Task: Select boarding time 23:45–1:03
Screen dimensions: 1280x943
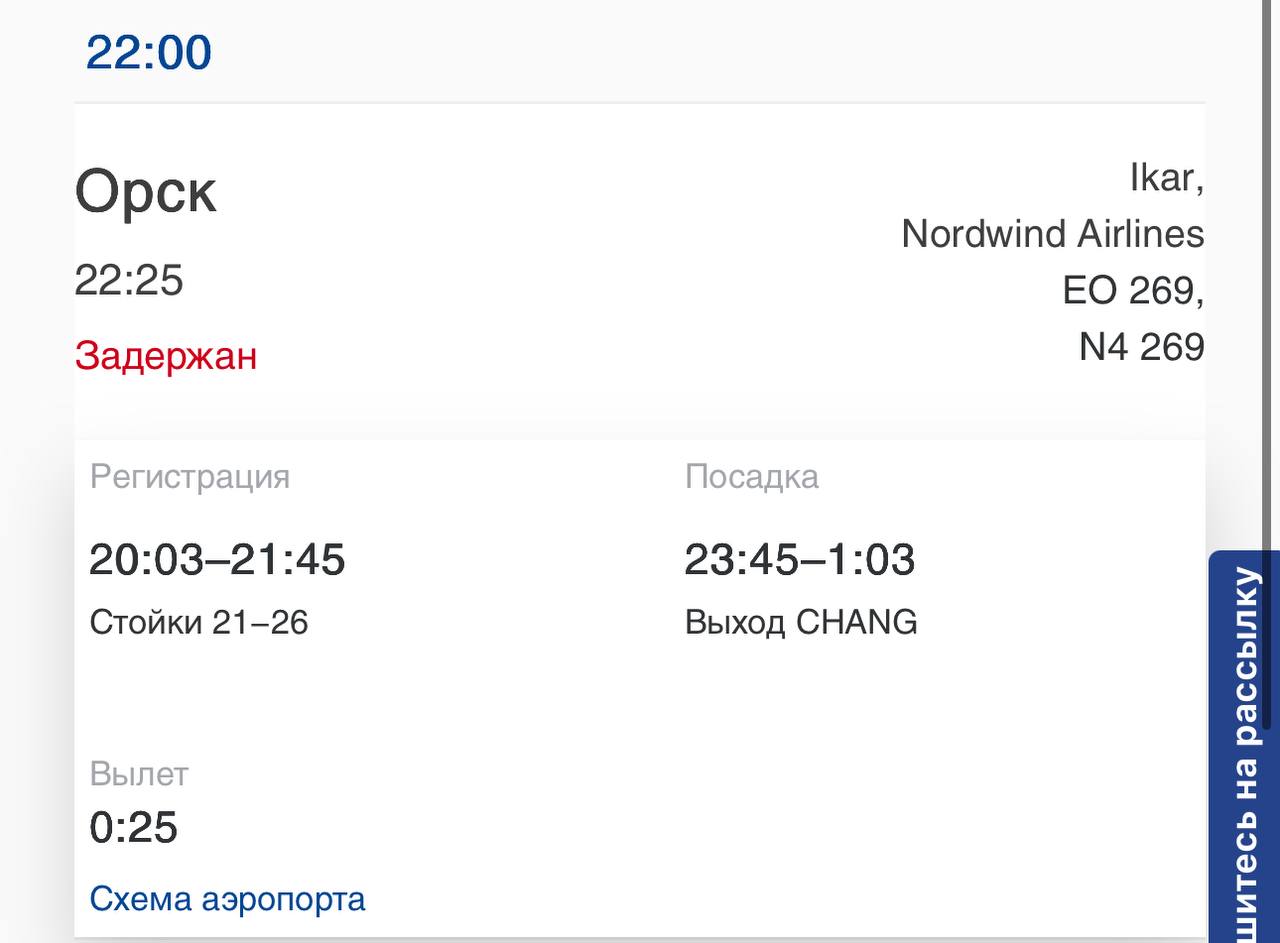Action: [x=800, y=559]
